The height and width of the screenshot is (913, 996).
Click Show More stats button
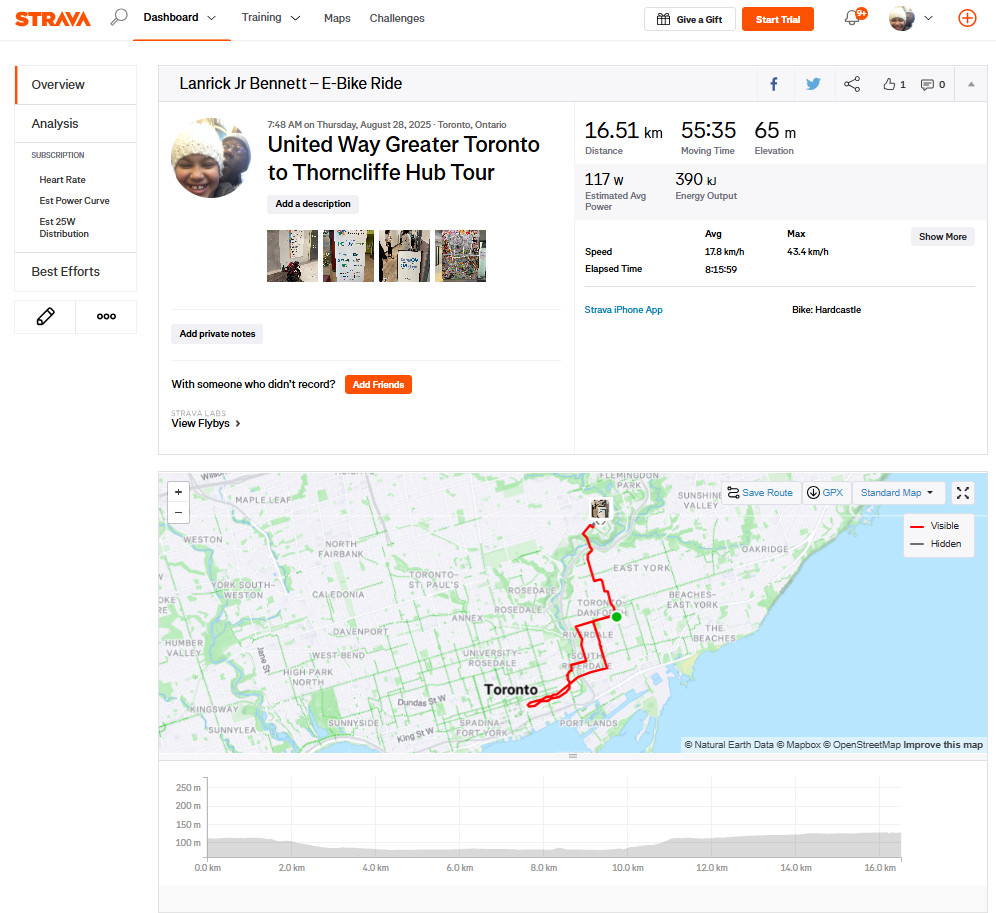pyautogui.click(x=942, y=236)
